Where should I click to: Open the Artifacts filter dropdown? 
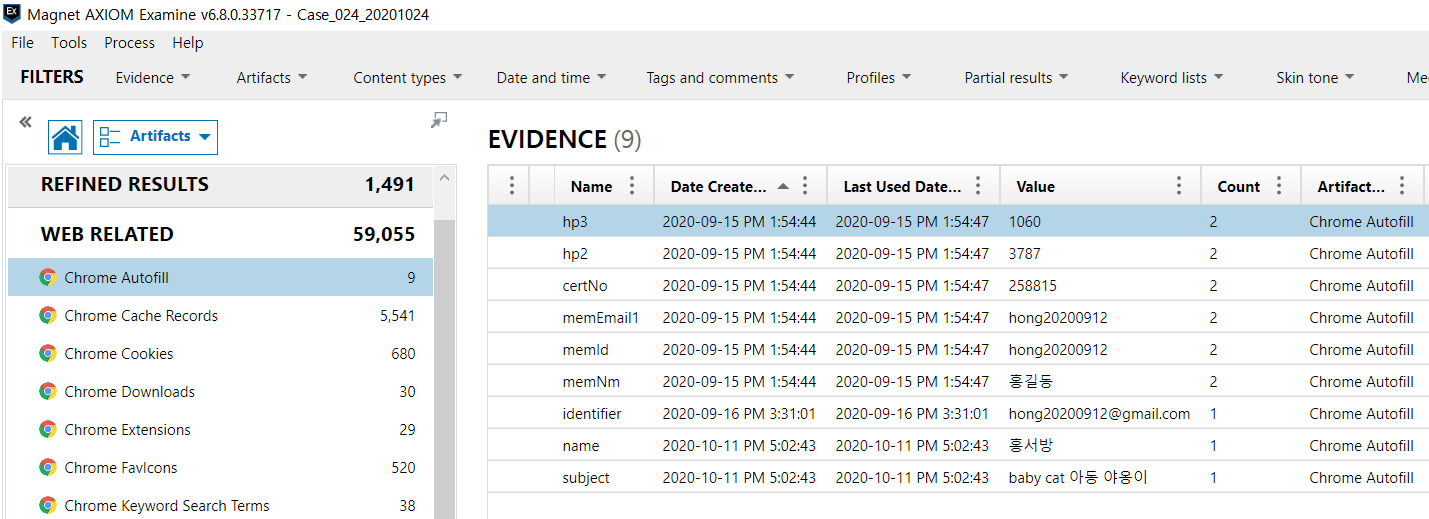[272, 77]
